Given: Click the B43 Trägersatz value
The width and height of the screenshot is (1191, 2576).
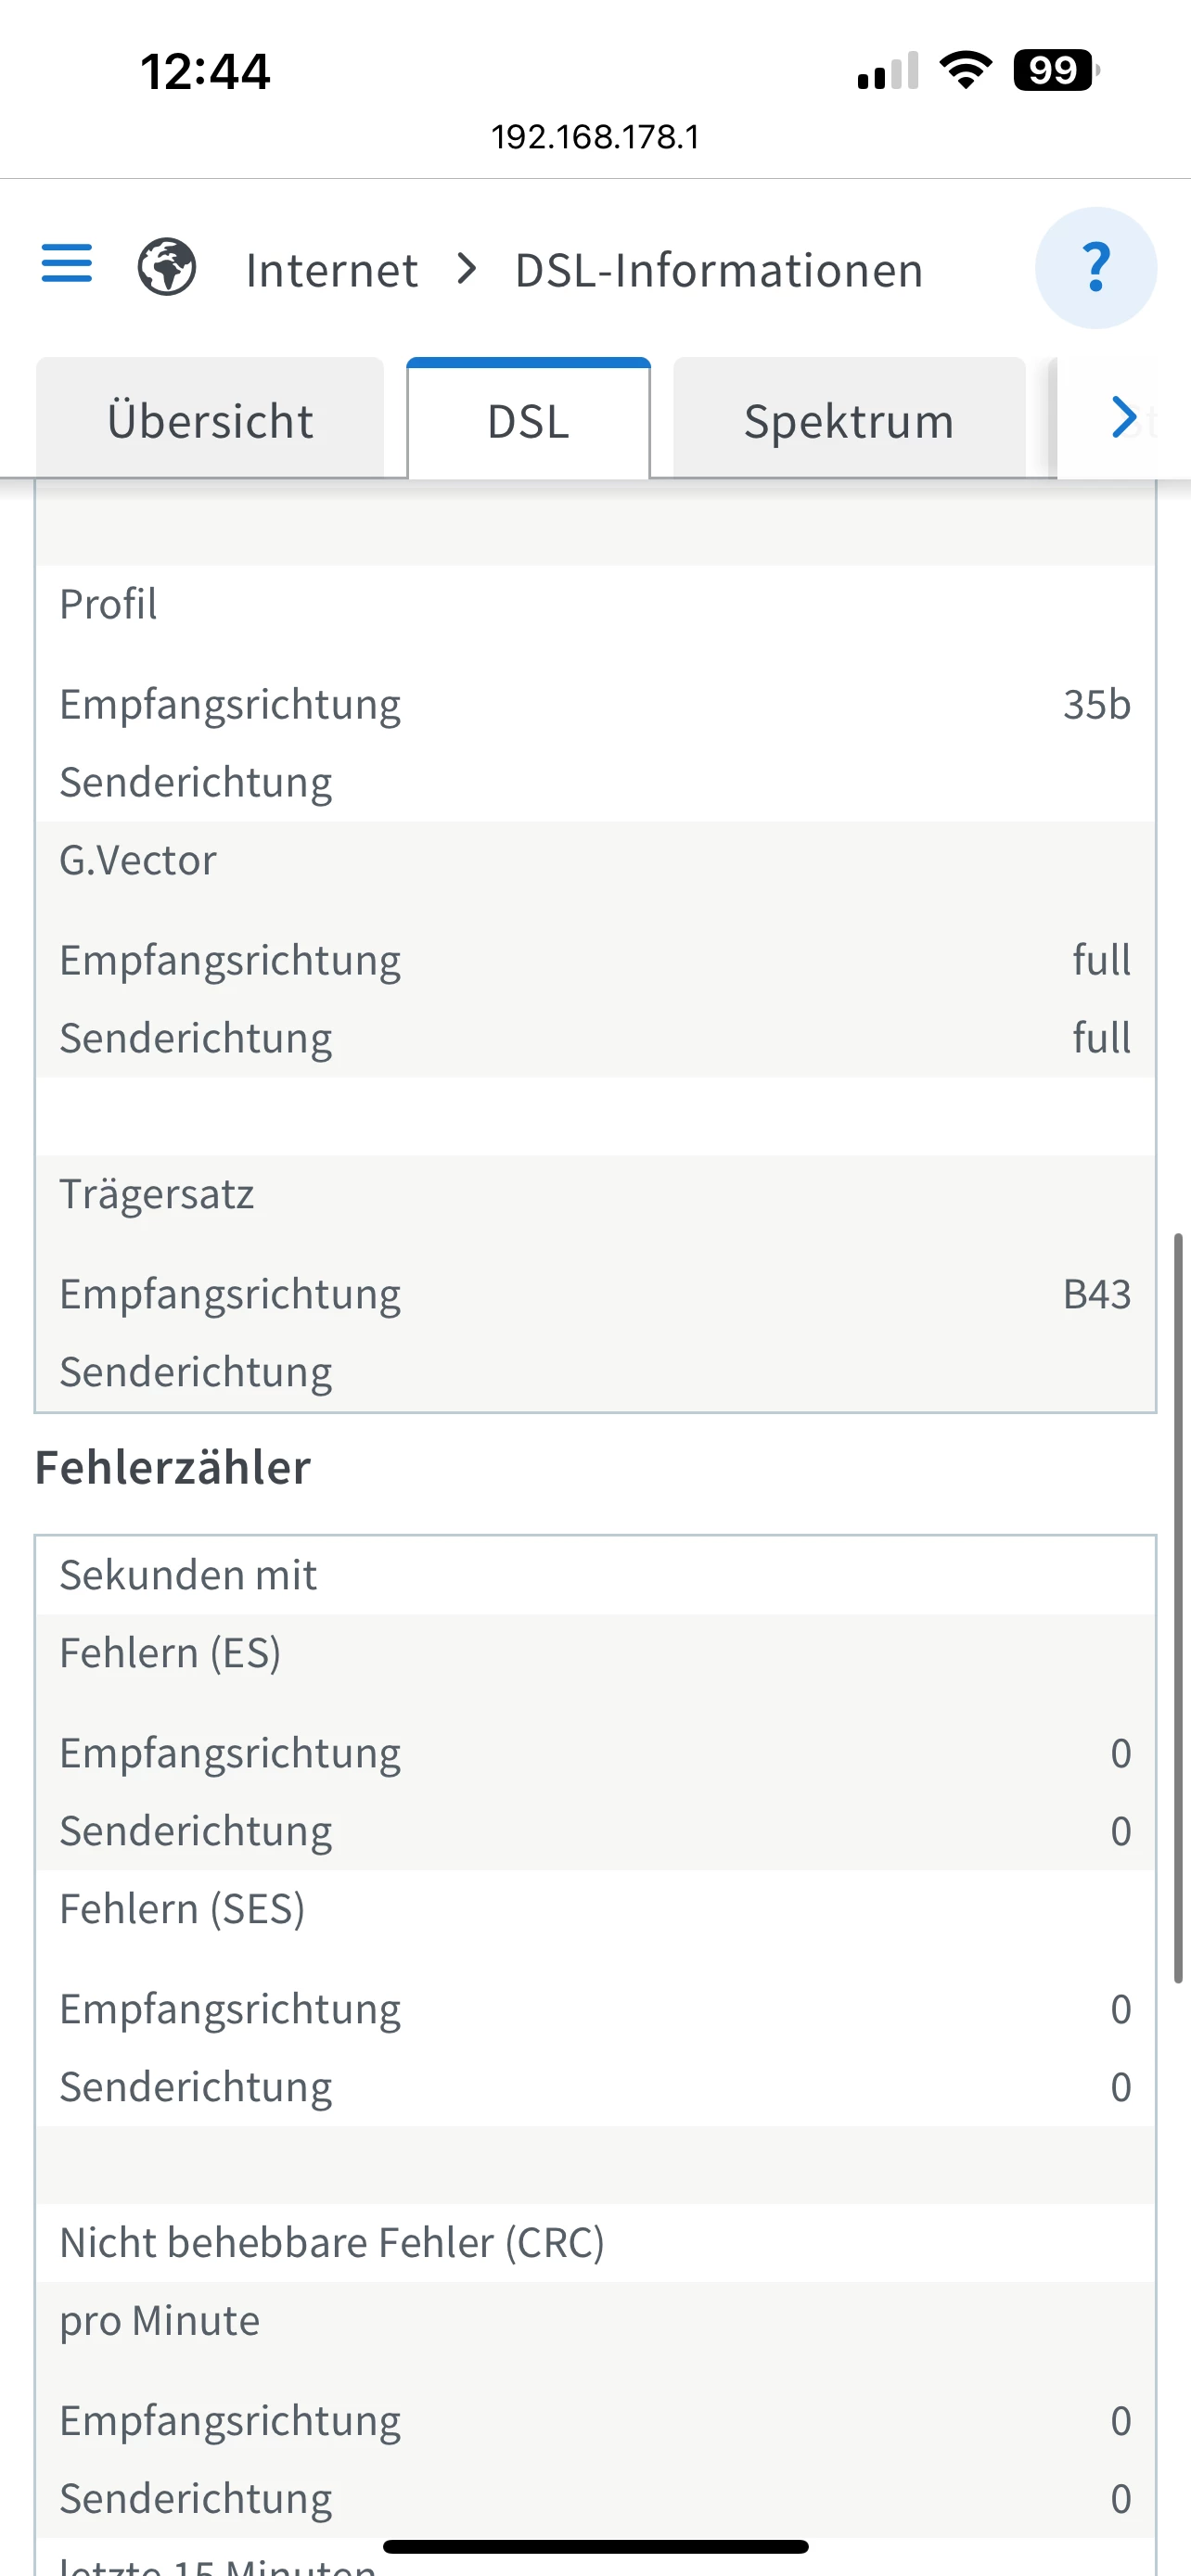Looking at the screenshot, I should pyautogui.click(x=1096, y=1295).
